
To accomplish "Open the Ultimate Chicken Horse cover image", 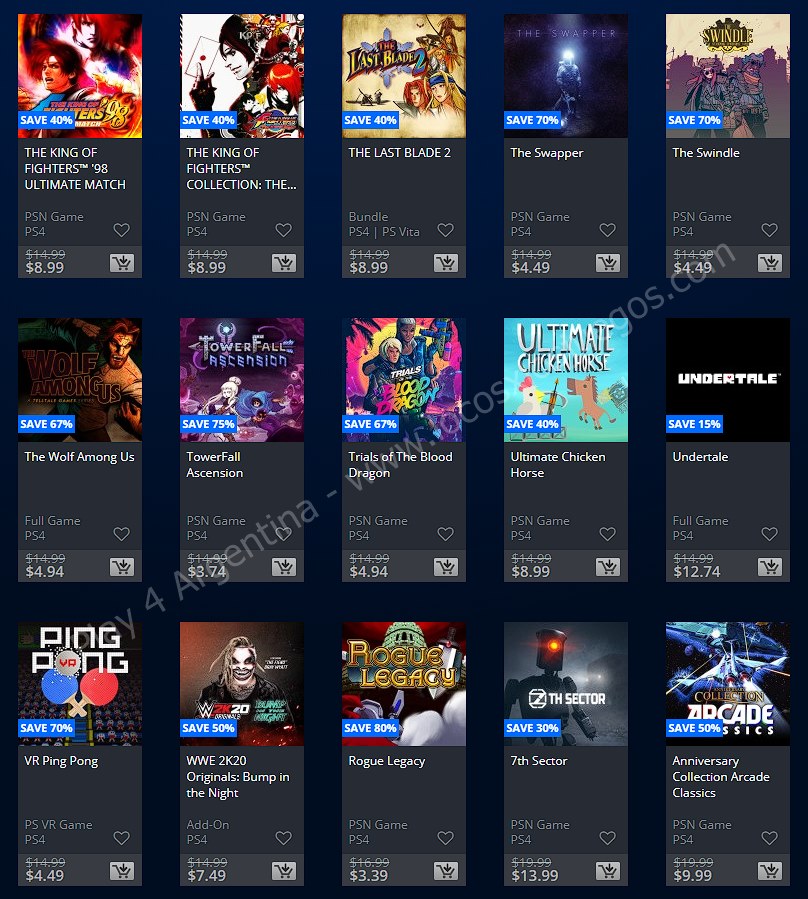I will point(566,380).
